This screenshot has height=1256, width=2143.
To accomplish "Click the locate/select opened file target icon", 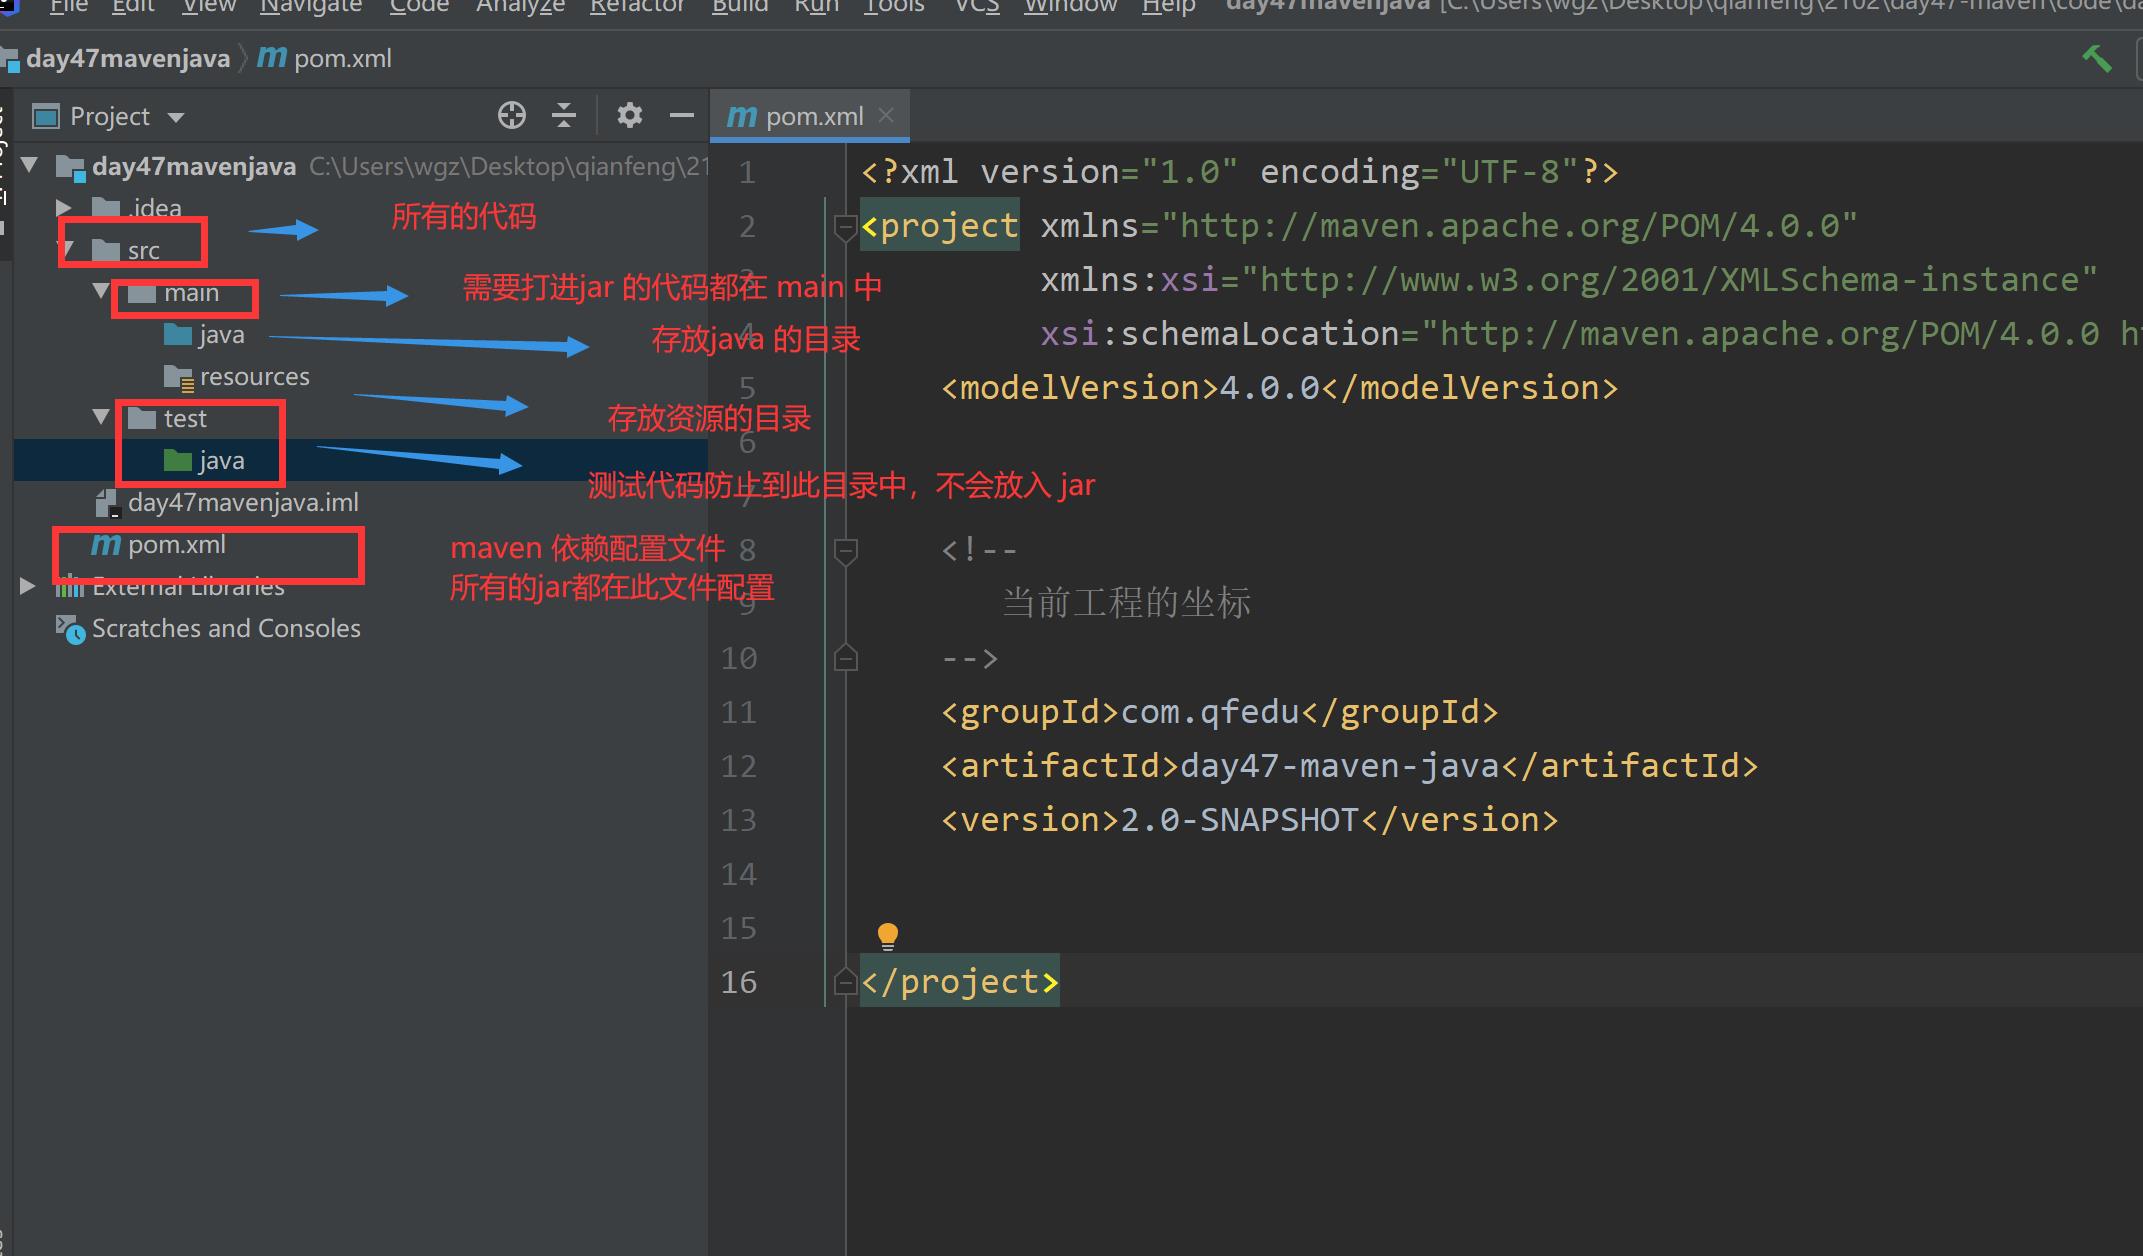I will click(512, 116).
